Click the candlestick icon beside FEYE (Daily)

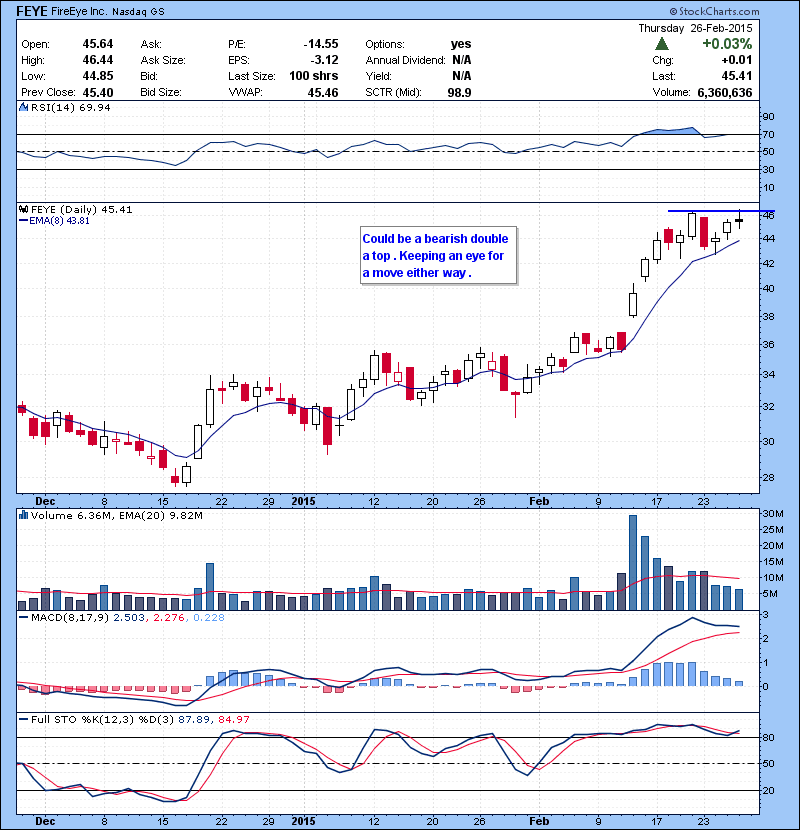point(23,209)
